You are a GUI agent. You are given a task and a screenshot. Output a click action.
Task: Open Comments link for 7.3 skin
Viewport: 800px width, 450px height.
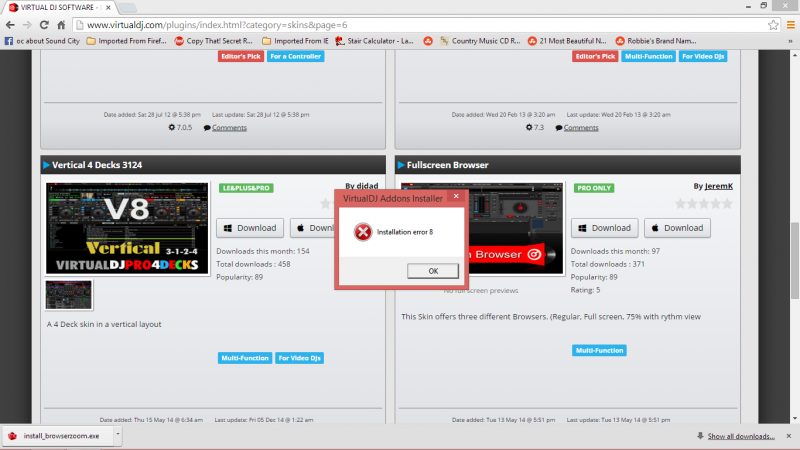coord(581,128)
